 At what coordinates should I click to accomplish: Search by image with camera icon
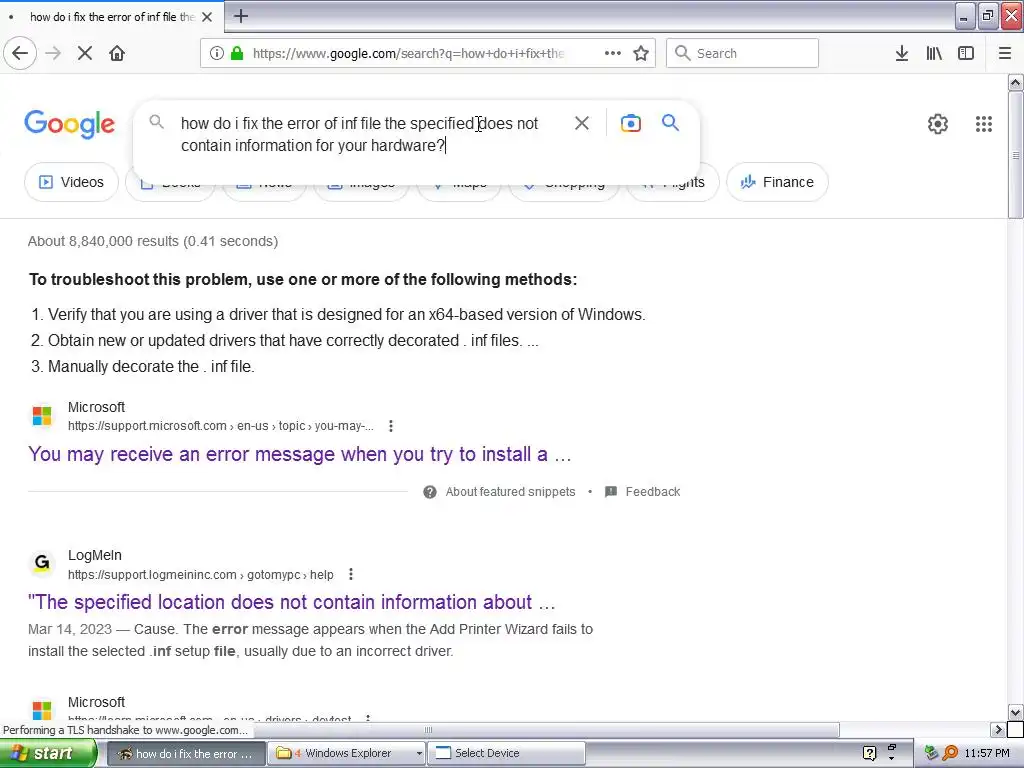(630, 123)
